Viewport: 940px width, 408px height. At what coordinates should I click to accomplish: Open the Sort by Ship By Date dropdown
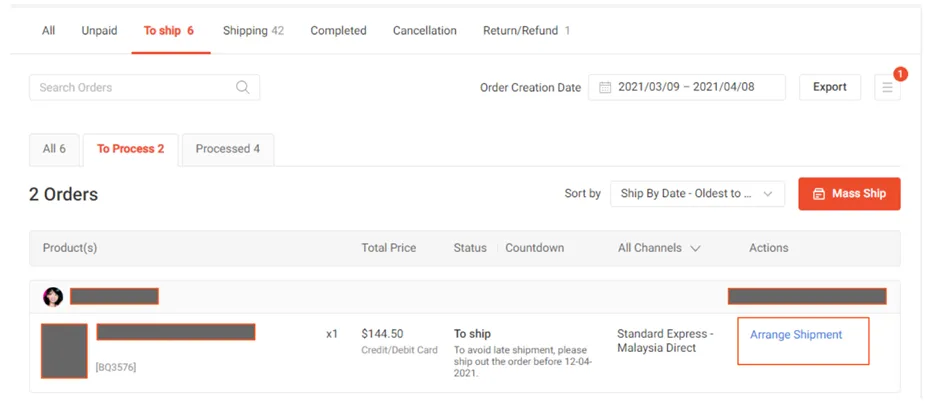(697, 194)
